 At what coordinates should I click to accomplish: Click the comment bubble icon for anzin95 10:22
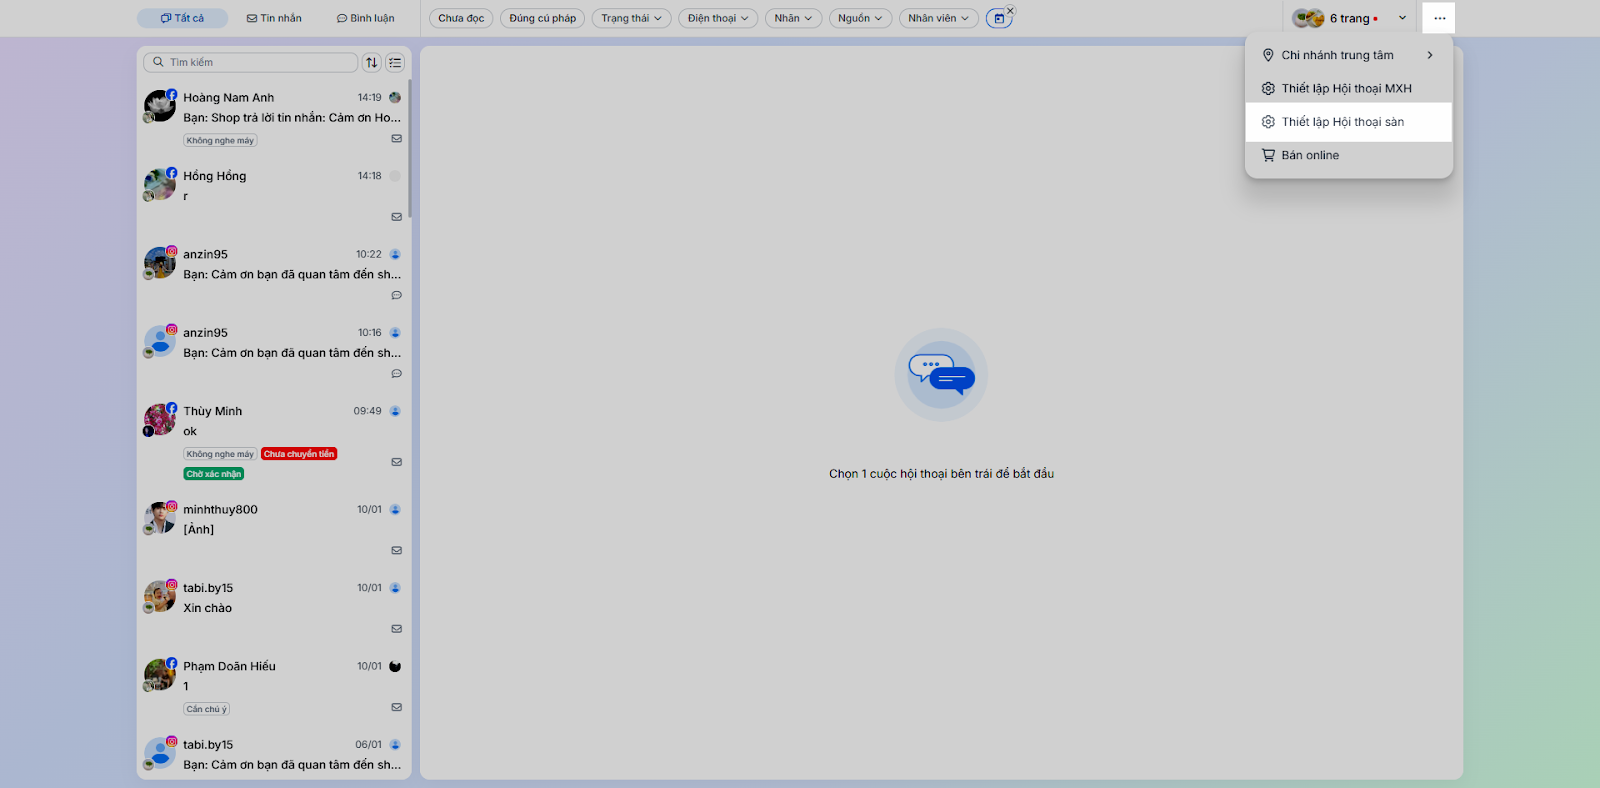[x=397, y=295]
